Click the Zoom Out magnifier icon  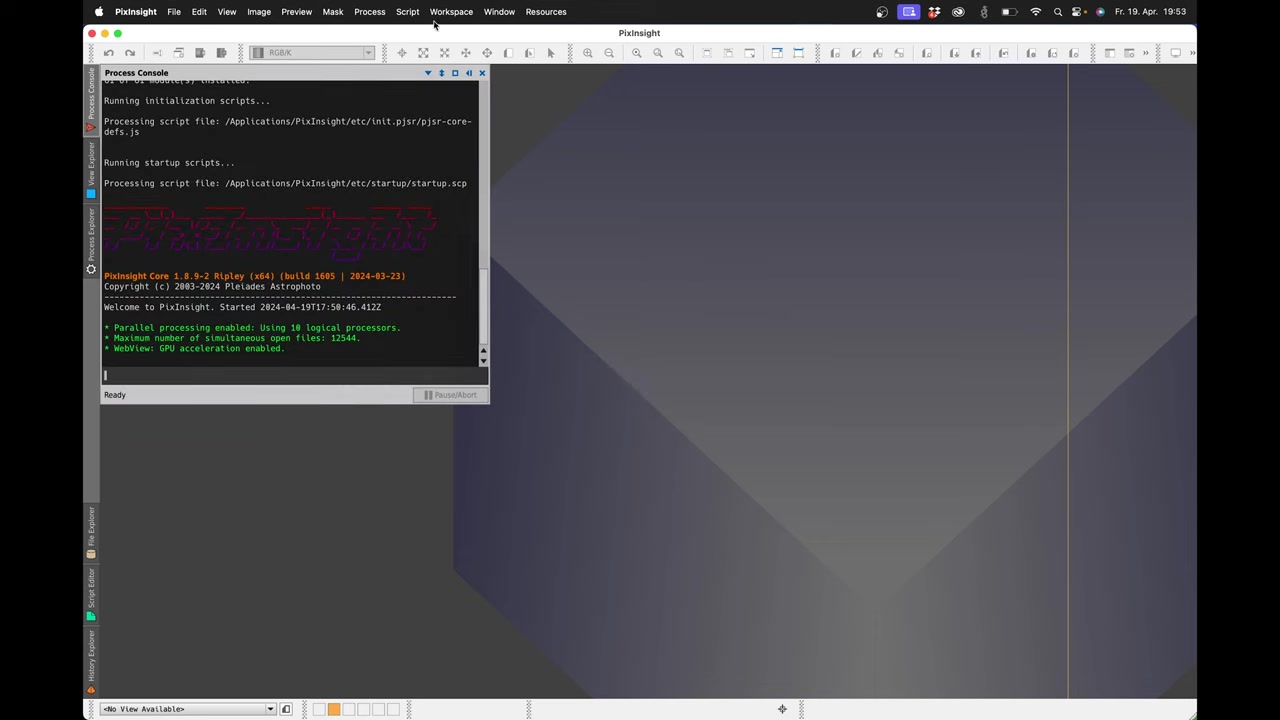[x=609, y=53]
